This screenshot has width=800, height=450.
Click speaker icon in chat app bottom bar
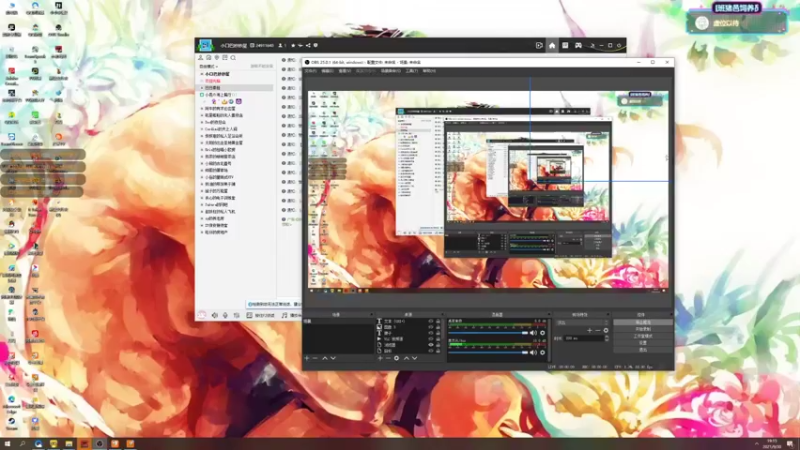[215, 315]
